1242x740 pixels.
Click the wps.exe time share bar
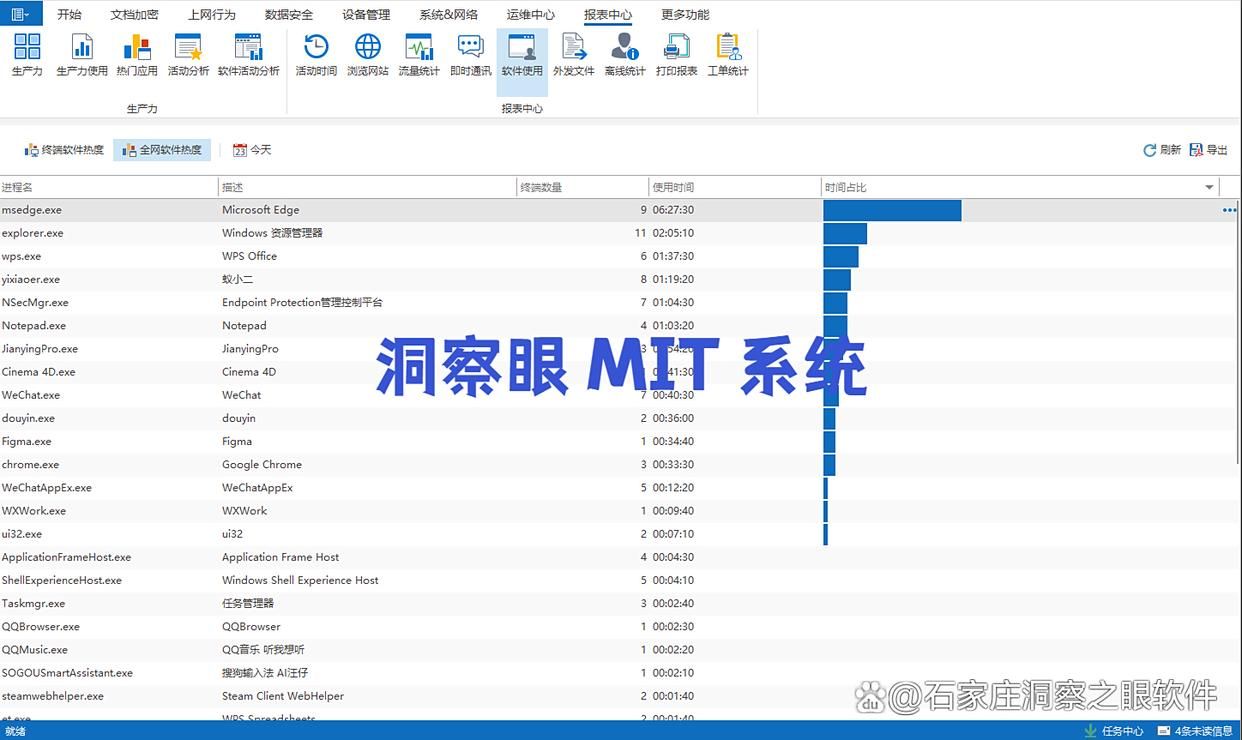click(x=841, y=256)
